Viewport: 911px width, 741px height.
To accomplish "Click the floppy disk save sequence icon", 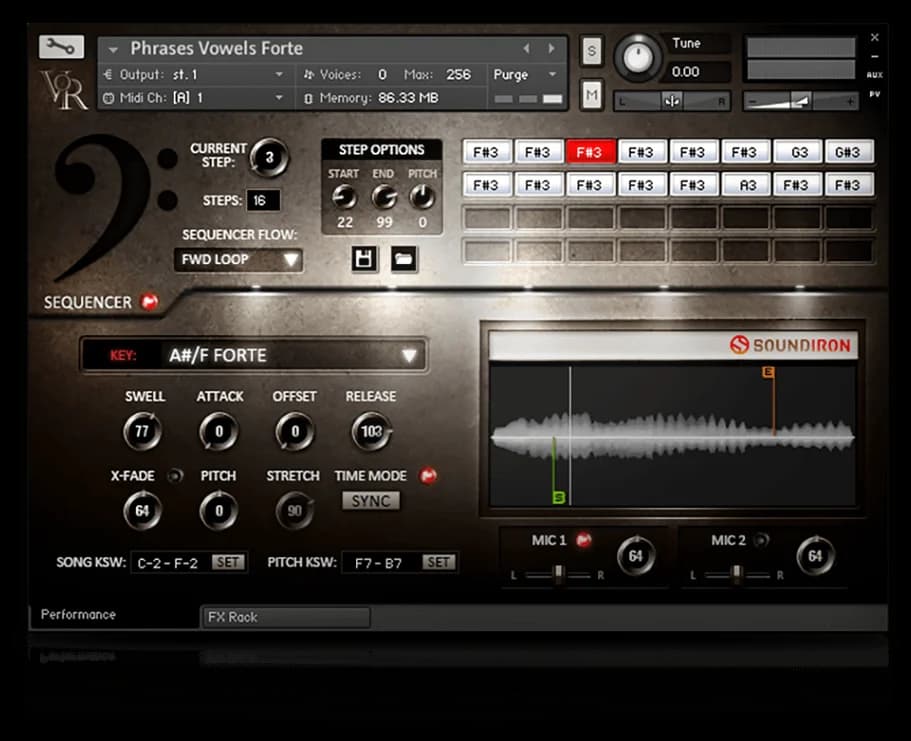I will click(x=362, y=259).
